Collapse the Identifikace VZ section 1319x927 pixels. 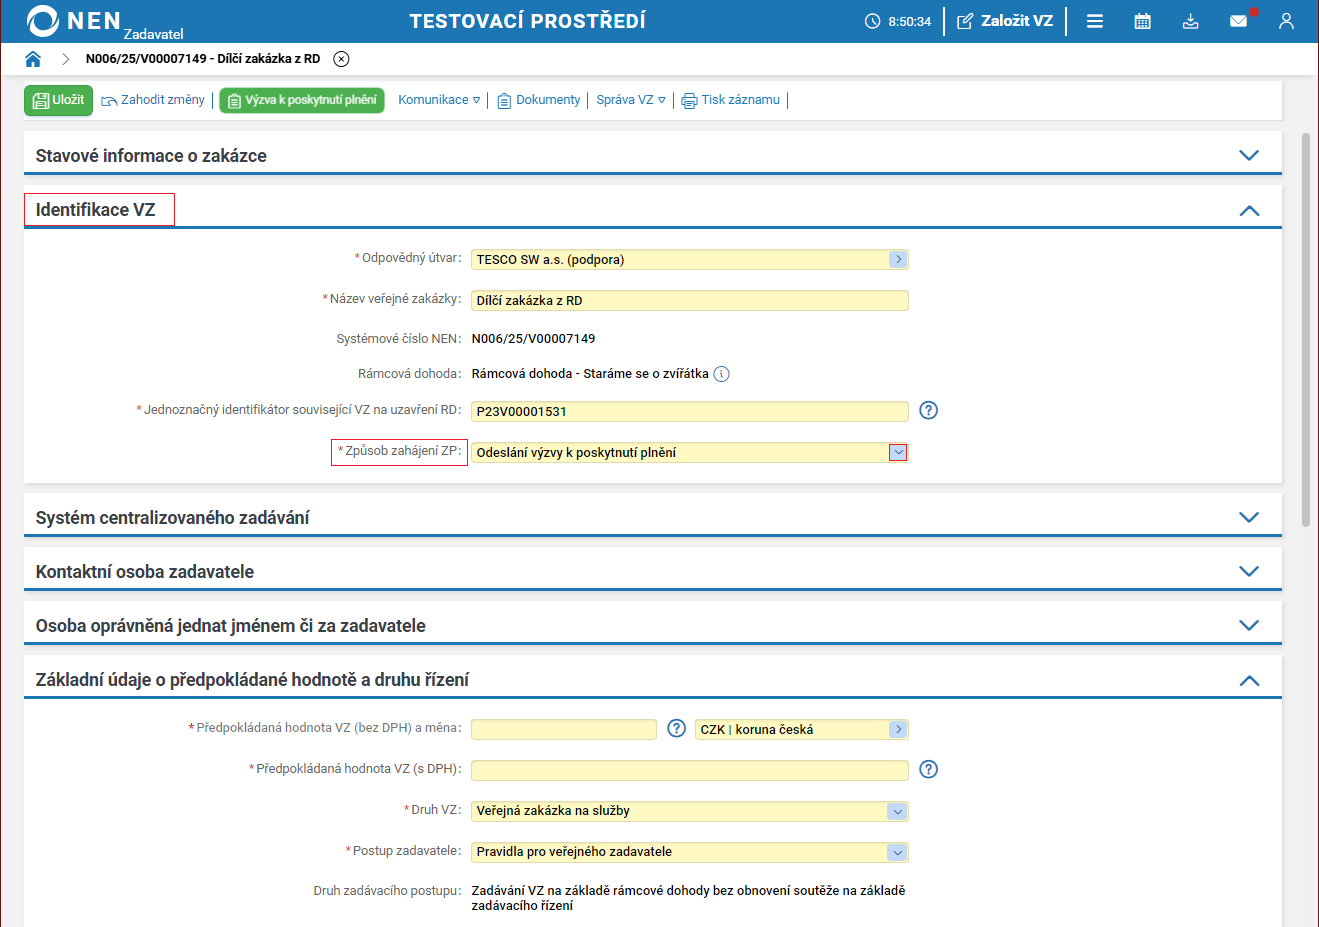pyautogui.click(x=1248, y=210)
